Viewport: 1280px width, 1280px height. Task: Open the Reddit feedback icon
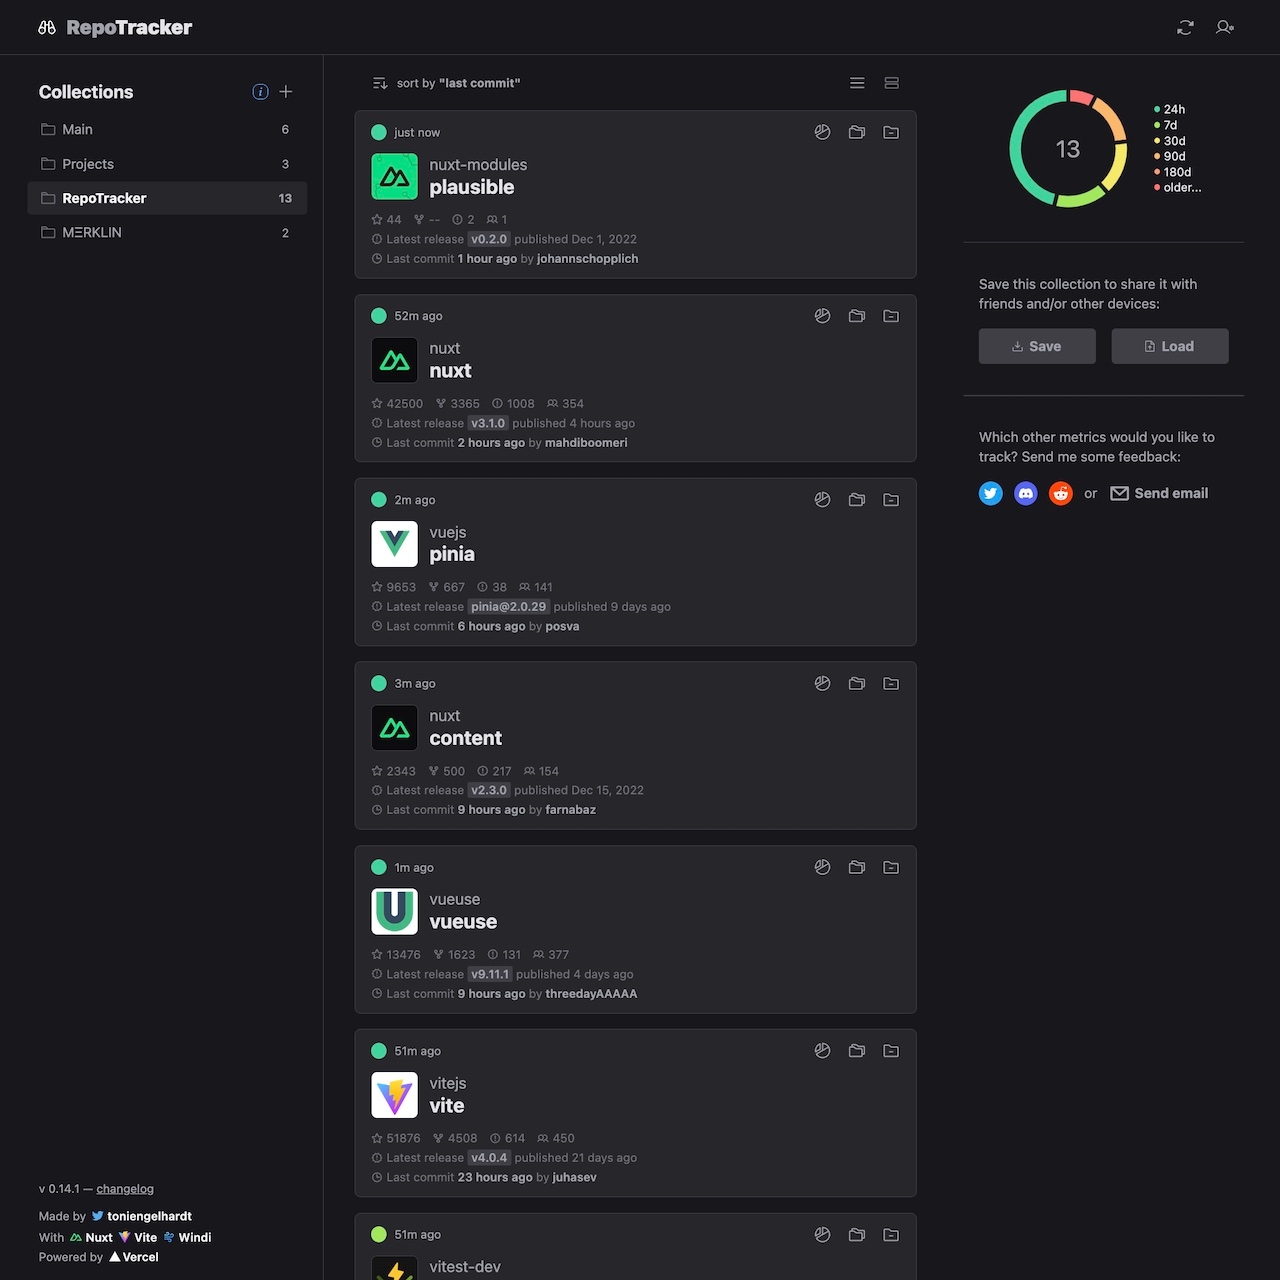tap(1061, 493)
